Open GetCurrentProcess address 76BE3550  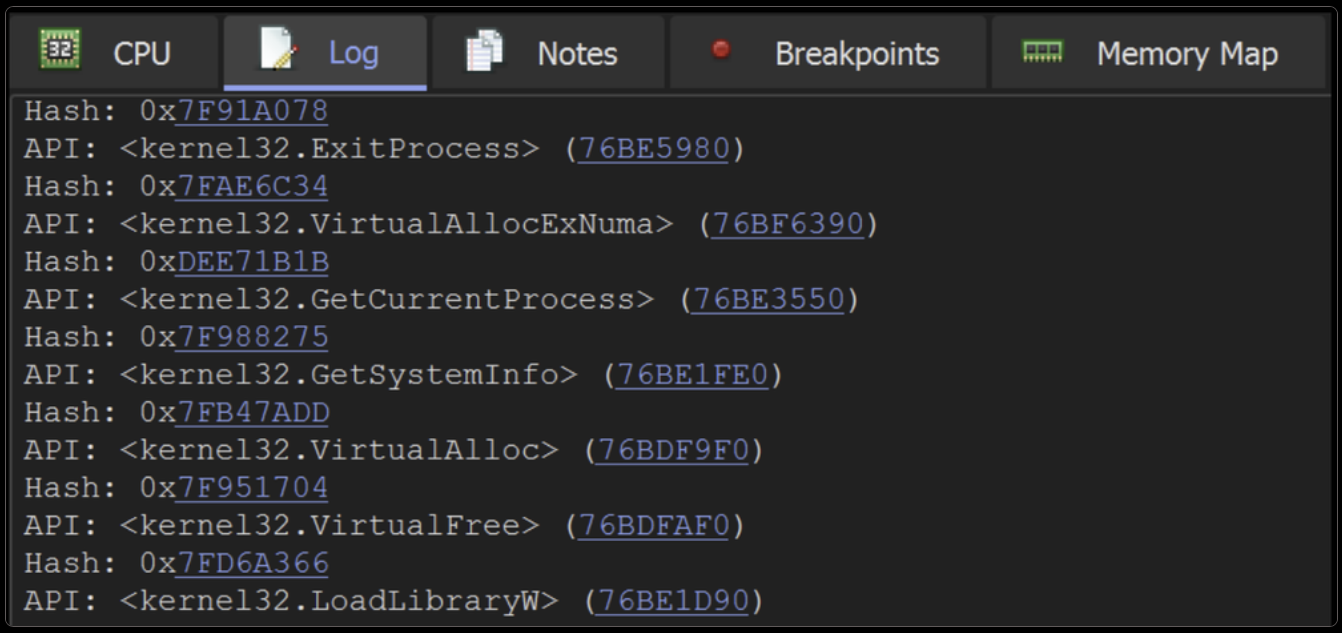tap(768, 299)
